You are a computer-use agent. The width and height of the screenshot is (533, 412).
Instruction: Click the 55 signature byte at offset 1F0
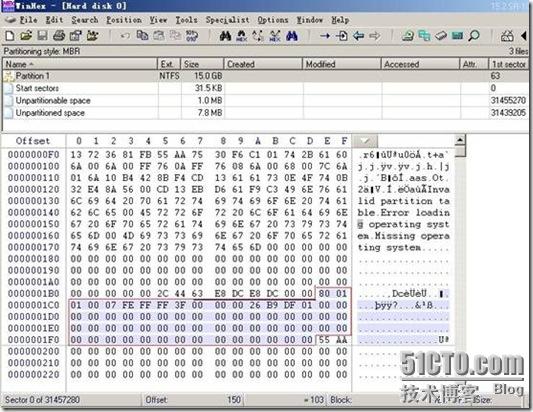pos(324,340)
